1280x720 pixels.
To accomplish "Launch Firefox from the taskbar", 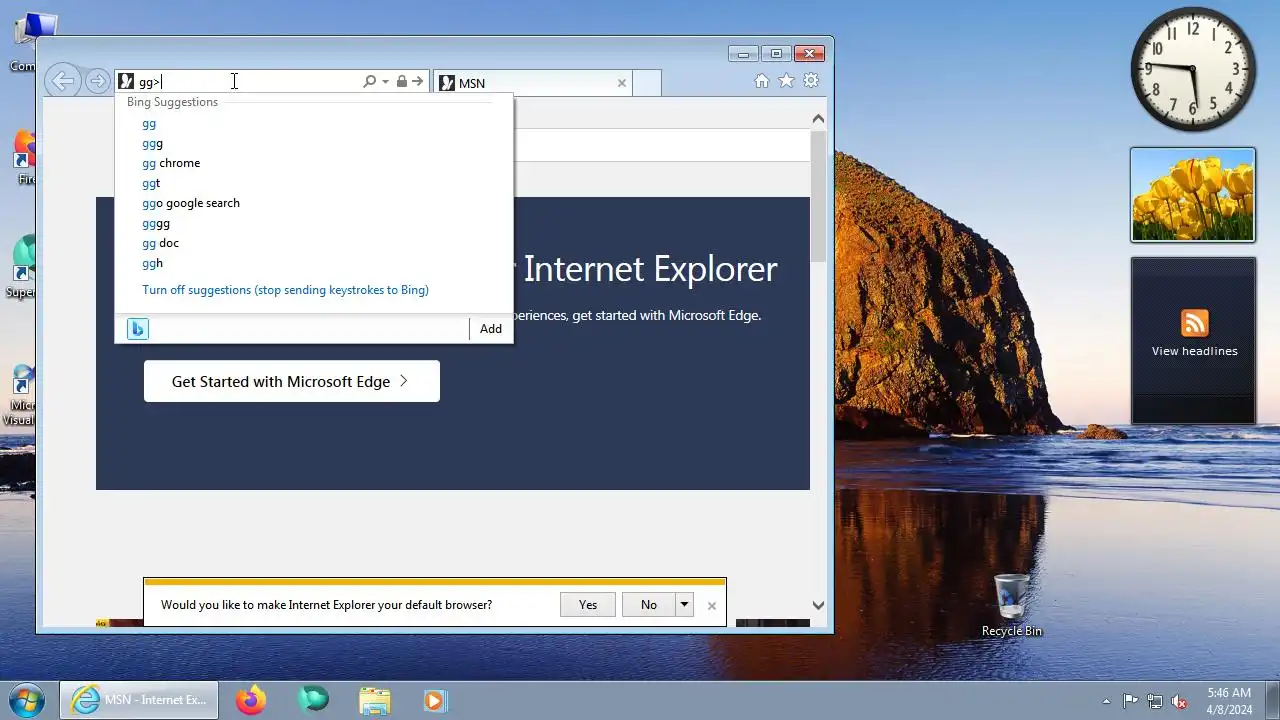I will click(x=251, y=700).
